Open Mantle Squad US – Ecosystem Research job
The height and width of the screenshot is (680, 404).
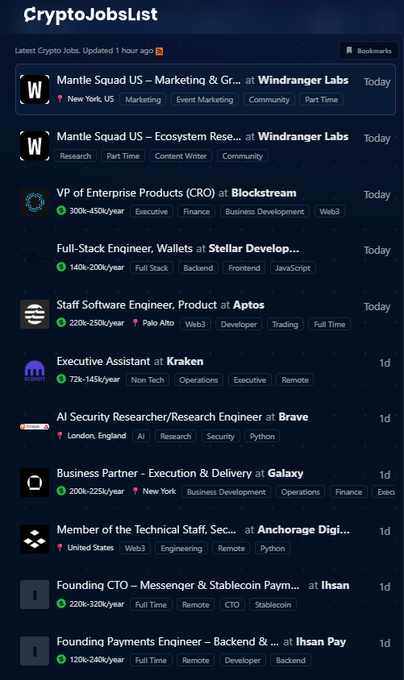149,137
